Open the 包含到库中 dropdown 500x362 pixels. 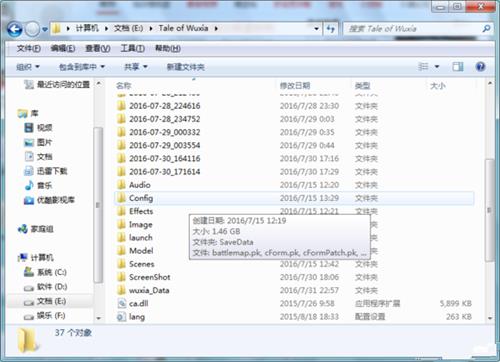(x=82, y=67)
